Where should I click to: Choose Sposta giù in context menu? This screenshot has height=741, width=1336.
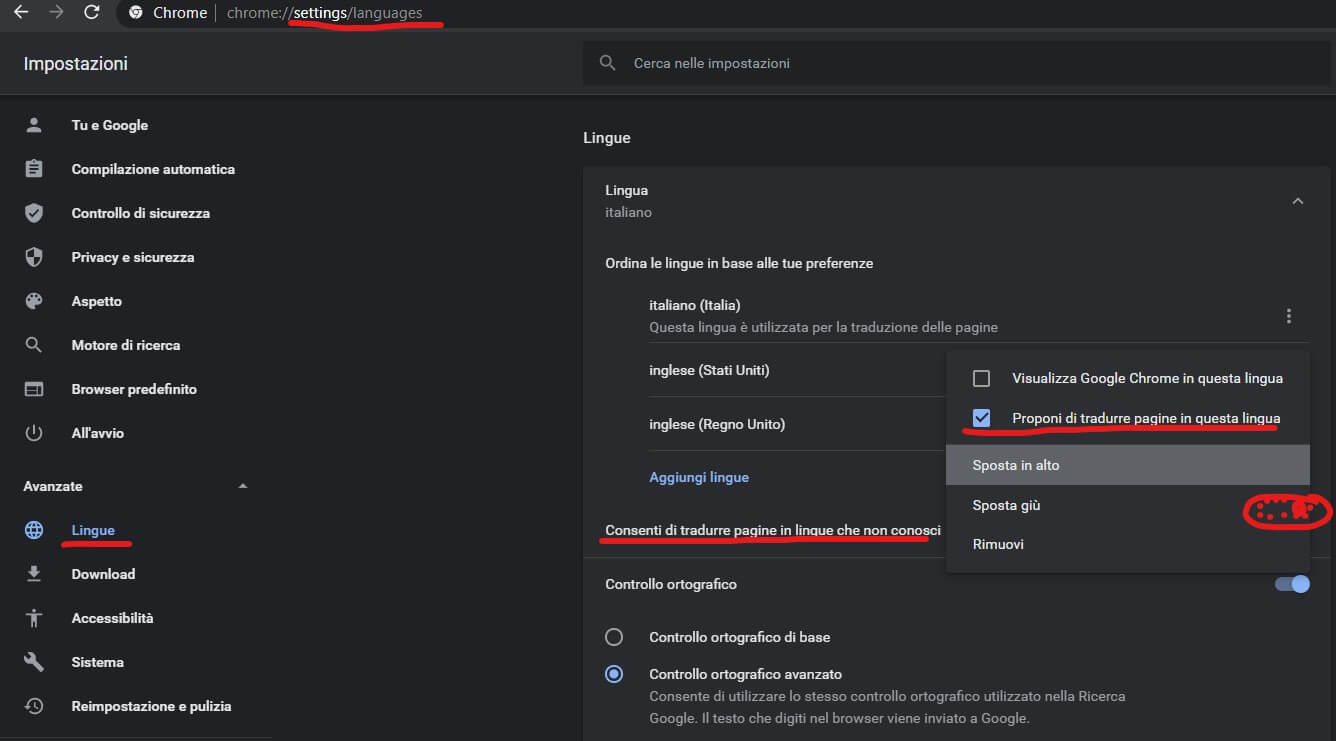[1006, 505]
